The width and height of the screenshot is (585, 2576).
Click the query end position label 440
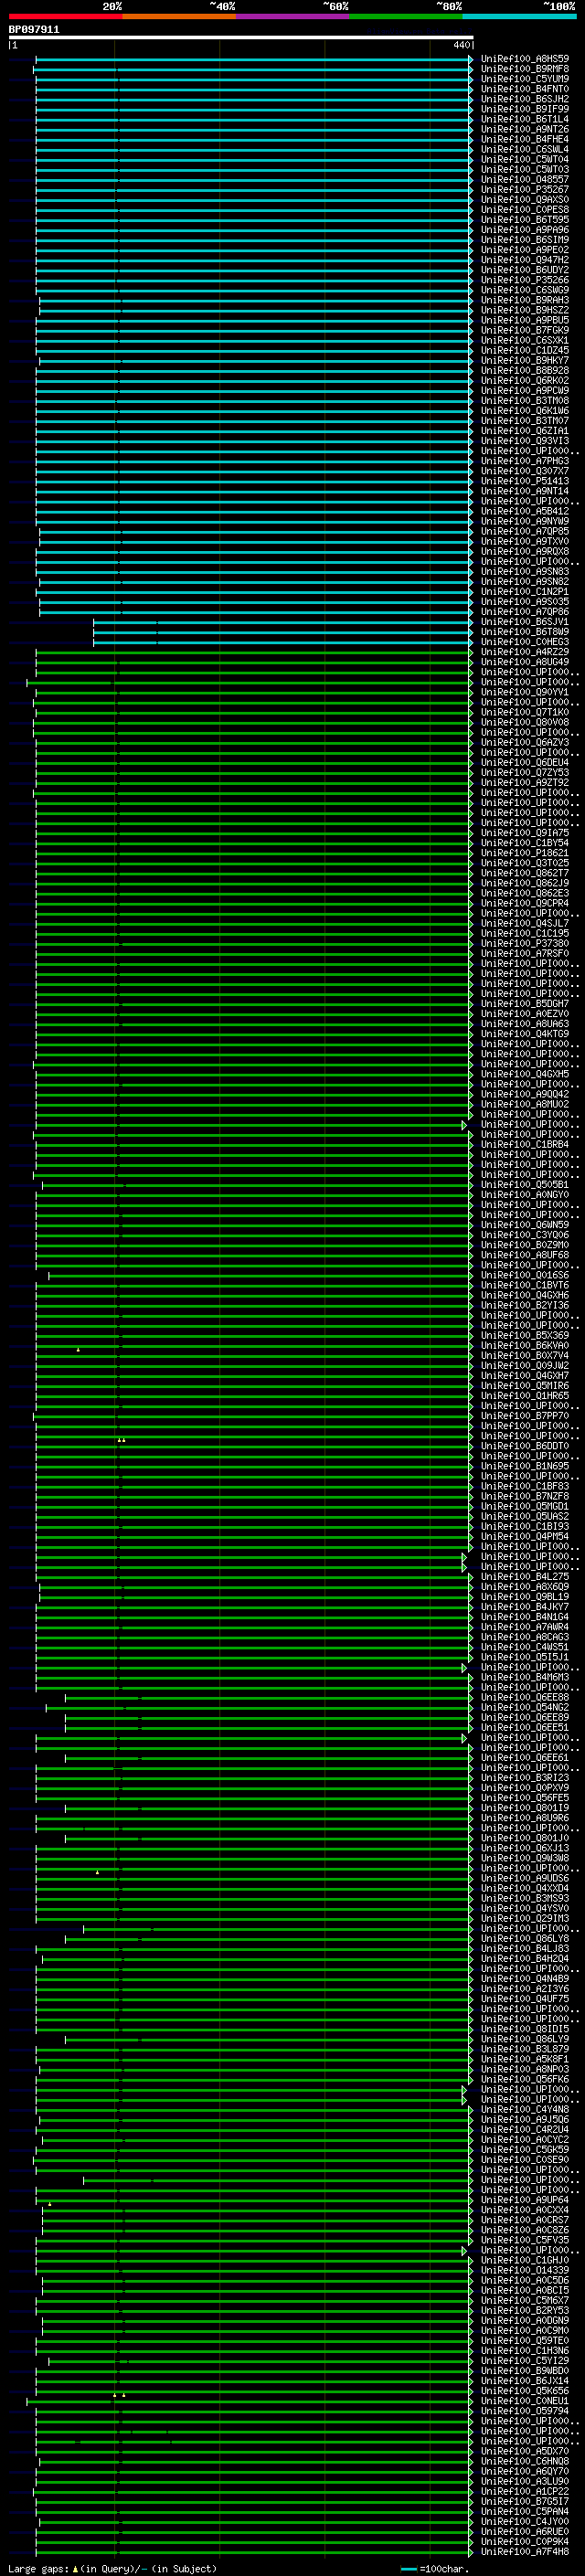(462, 45)
